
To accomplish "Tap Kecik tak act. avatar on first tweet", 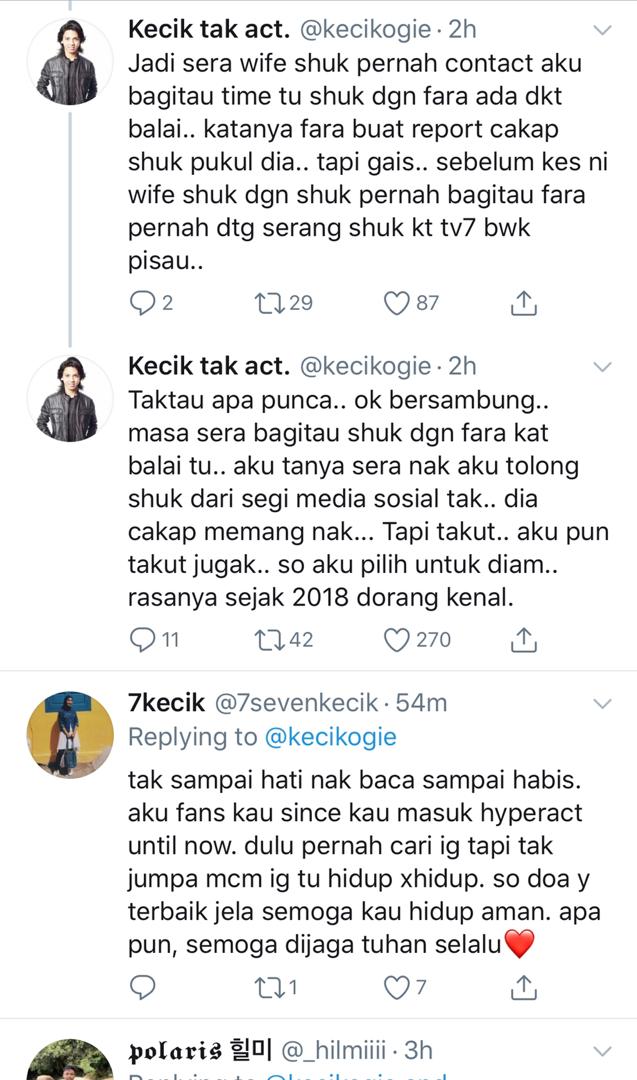I will (69, 62).
